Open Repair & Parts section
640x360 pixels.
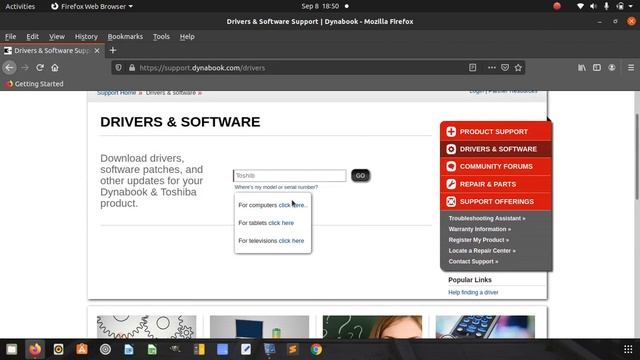(496, 184)
